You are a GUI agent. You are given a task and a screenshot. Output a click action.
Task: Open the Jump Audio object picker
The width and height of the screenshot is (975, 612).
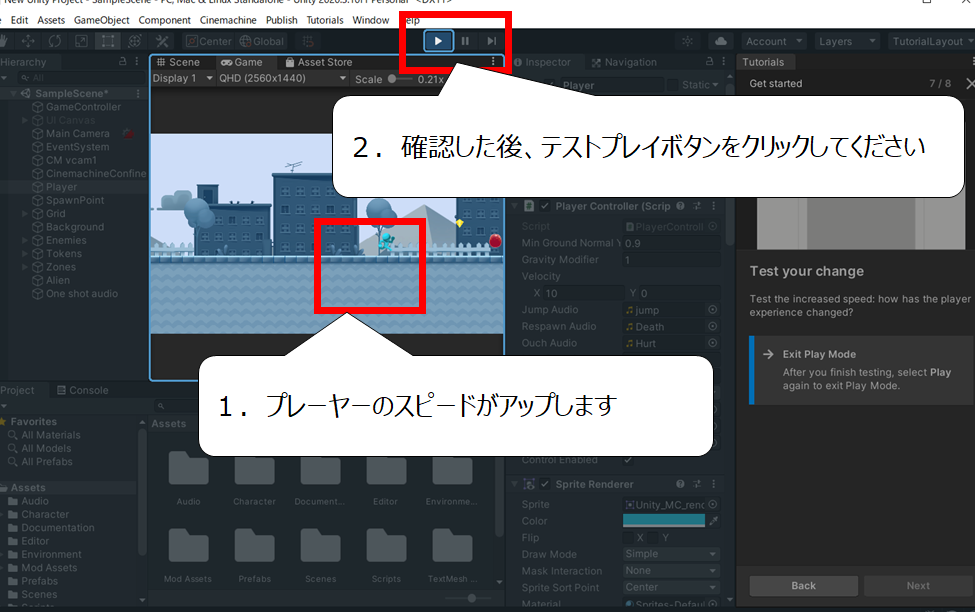(x=713, y=310)
